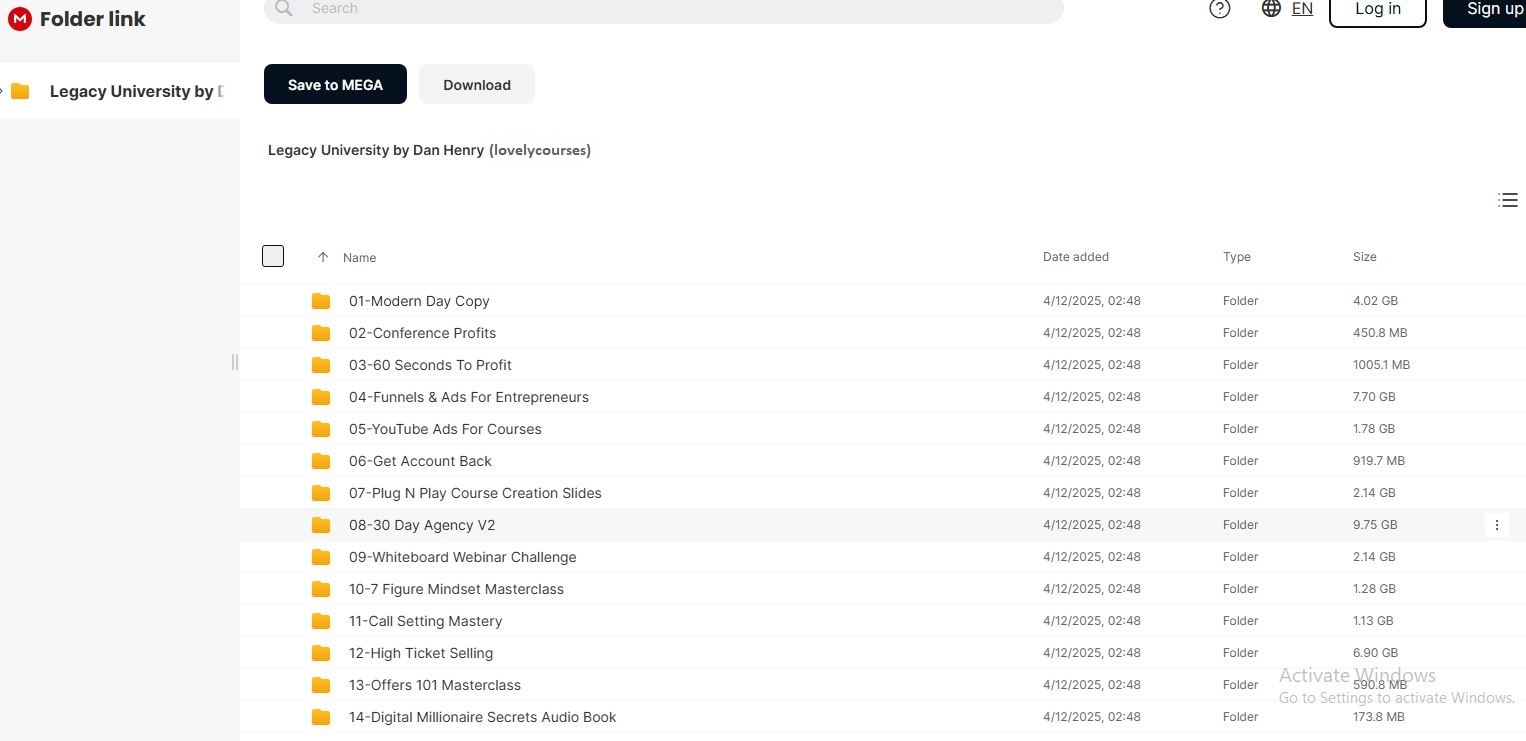Open three-dot options for 08-30 Day Agency V2
This screenshot has height=741, width=1526.
(x=1496, y=525)
